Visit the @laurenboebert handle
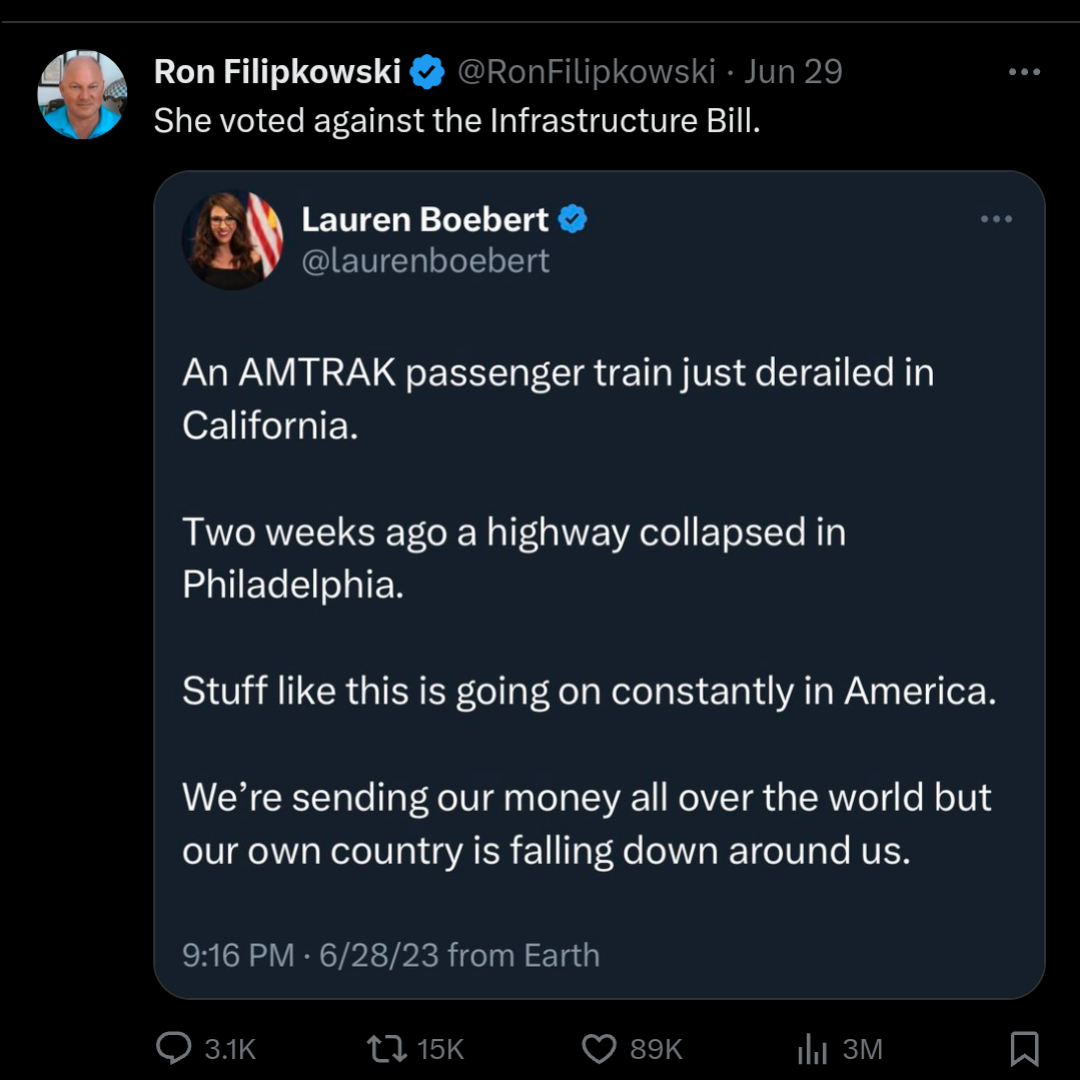Image resolution: width=1080 pixels, height=1080 pixels. [x=425, y=261]
